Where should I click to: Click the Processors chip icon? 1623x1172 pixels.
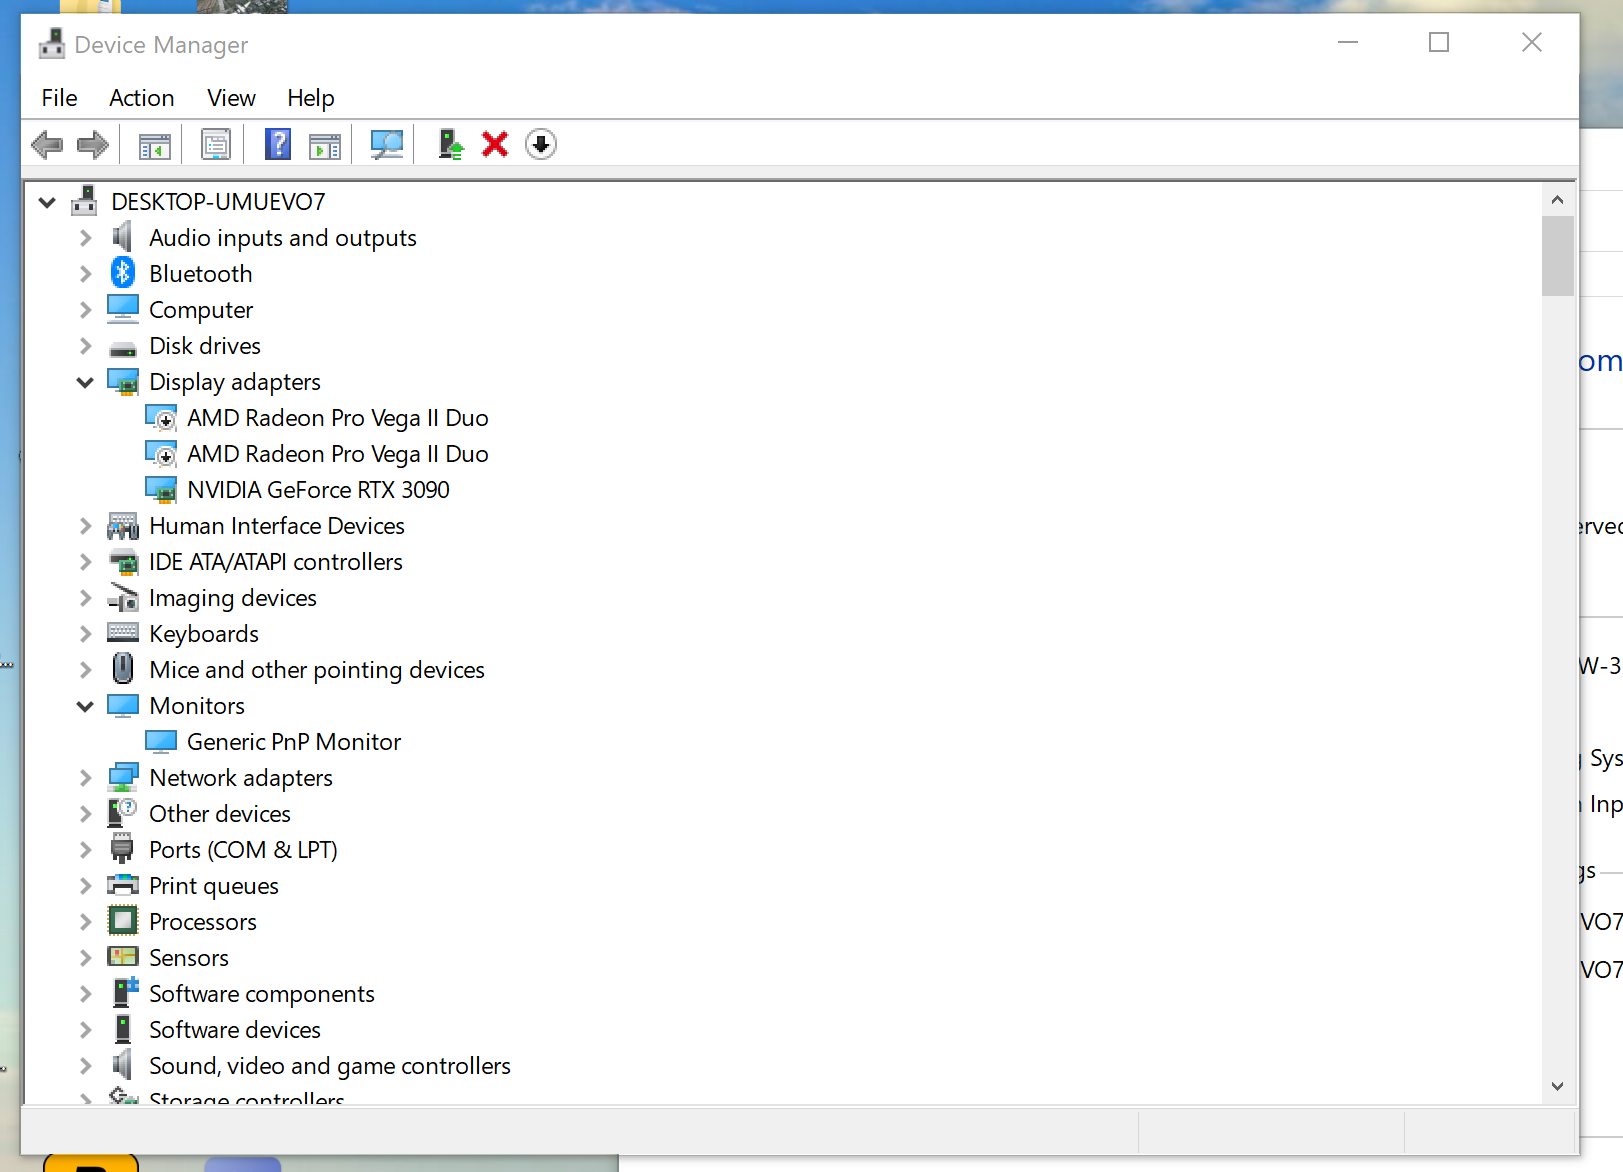[x=123, y=920]
